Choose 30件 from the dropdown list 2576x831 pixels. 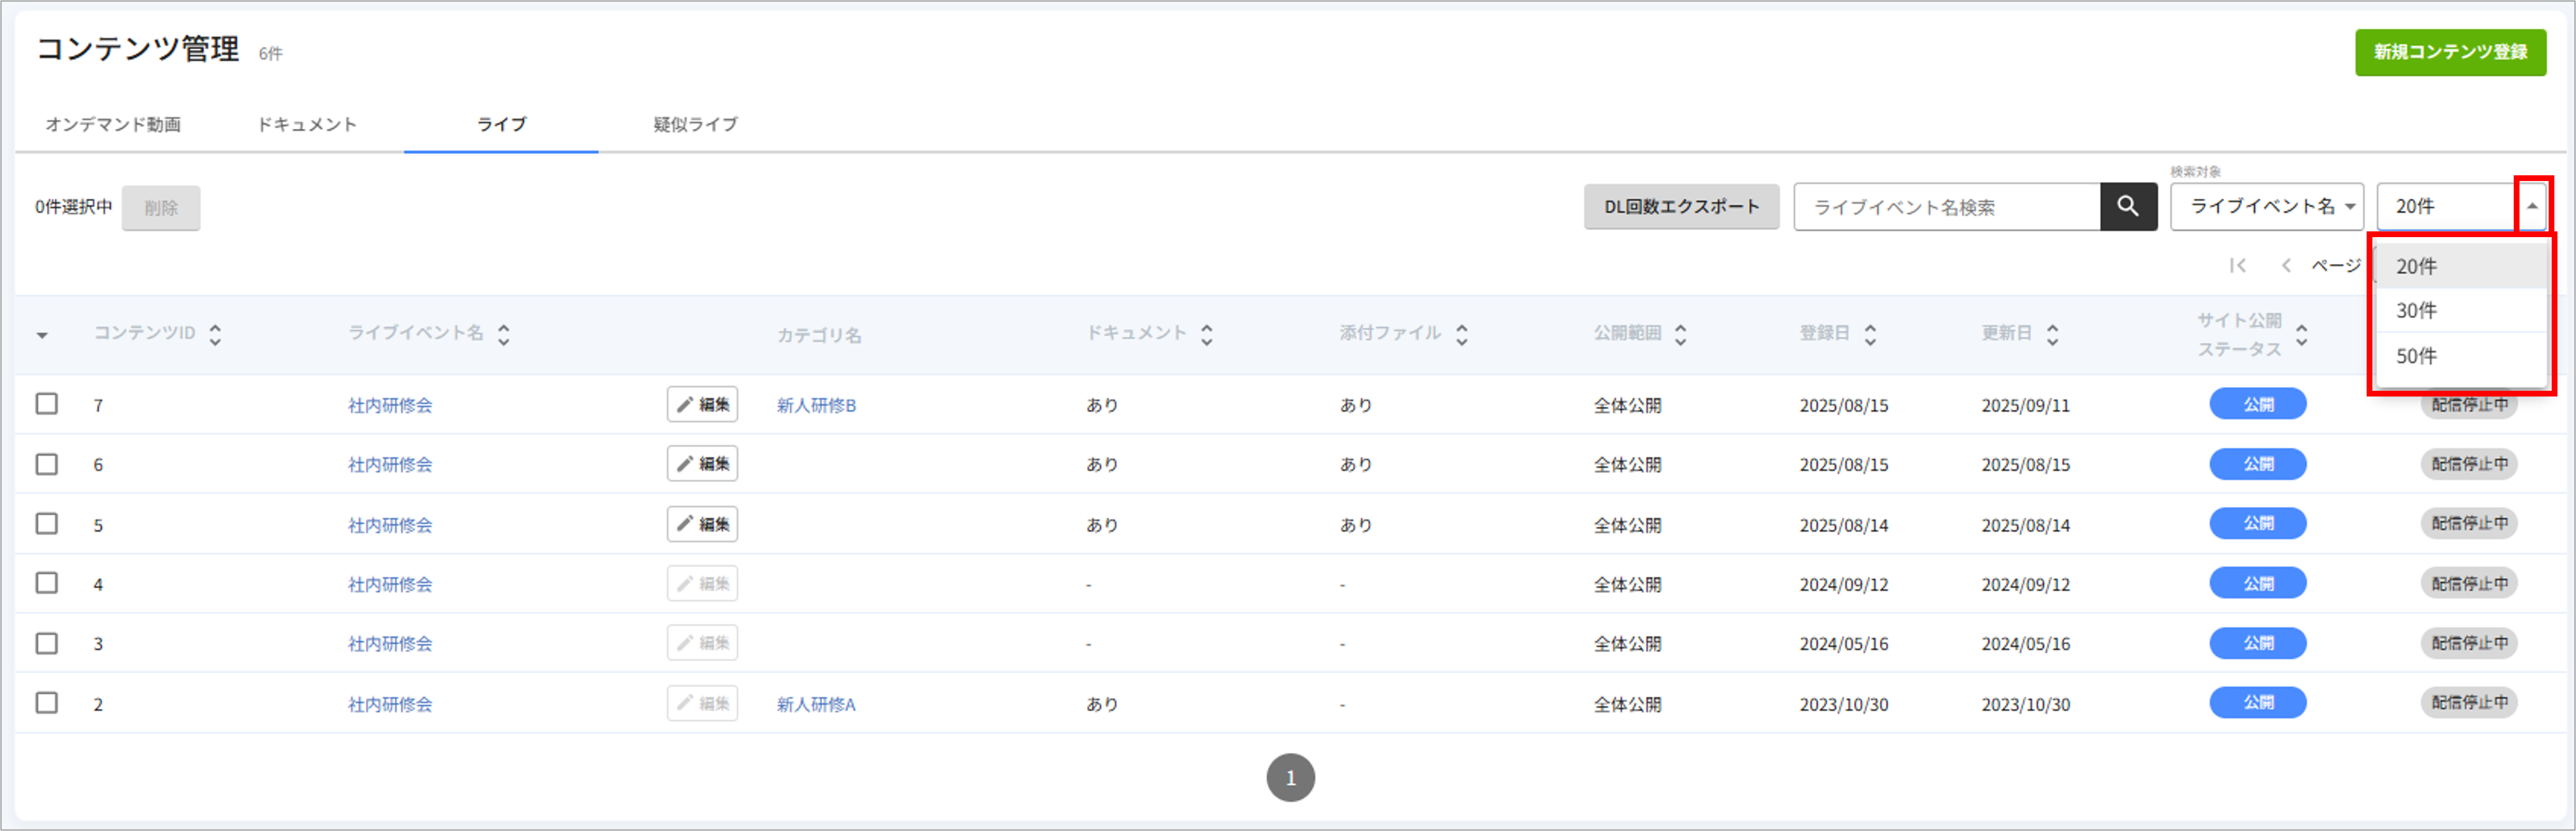[x=2461, y=310]
